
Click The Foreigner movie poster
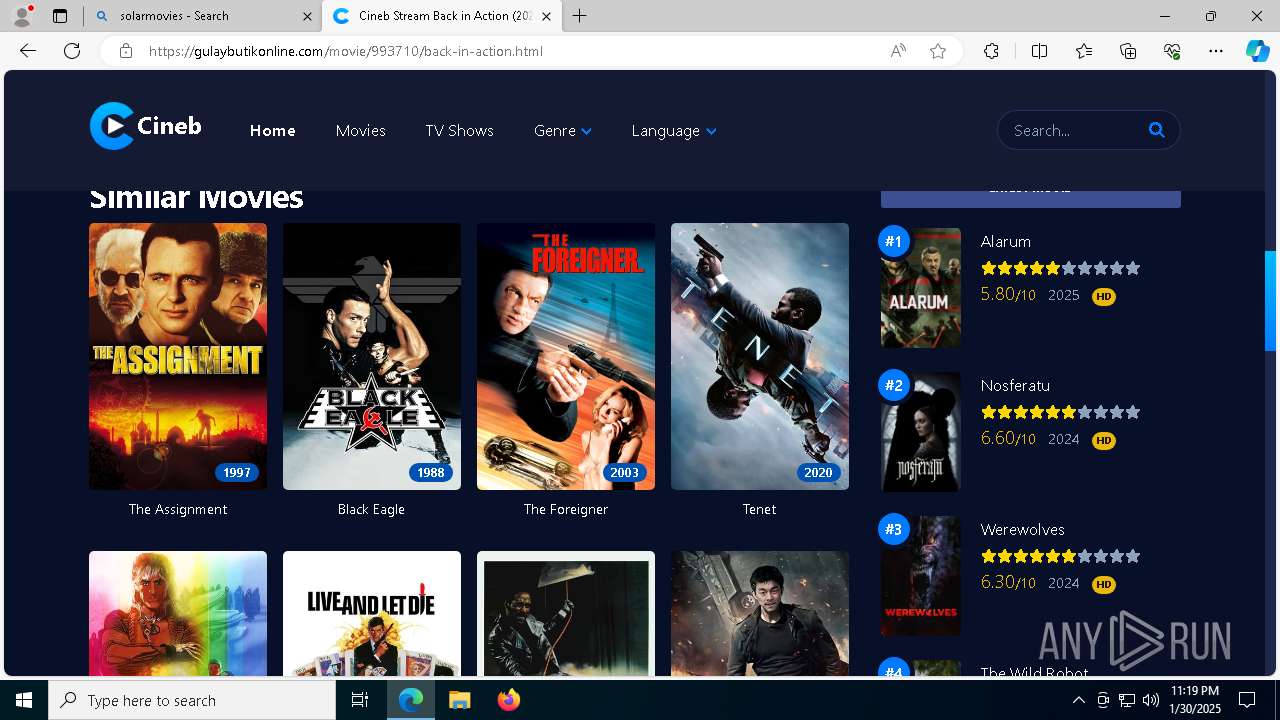566,356
